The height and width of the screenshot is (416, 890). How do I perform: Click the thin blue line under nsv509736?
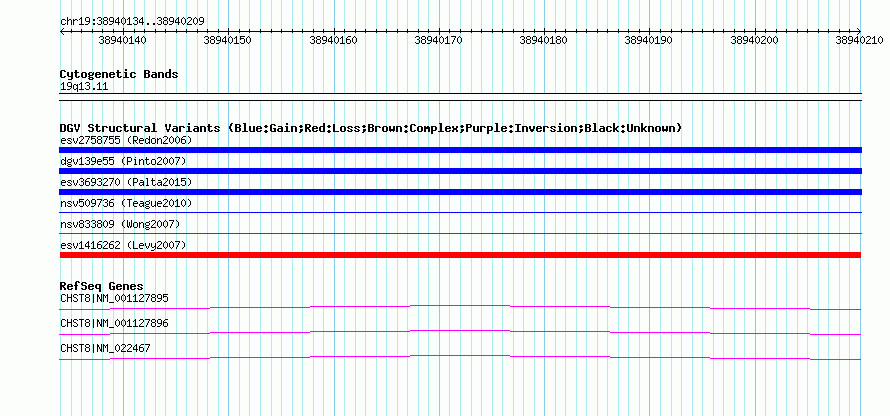[x=460, y=212]
